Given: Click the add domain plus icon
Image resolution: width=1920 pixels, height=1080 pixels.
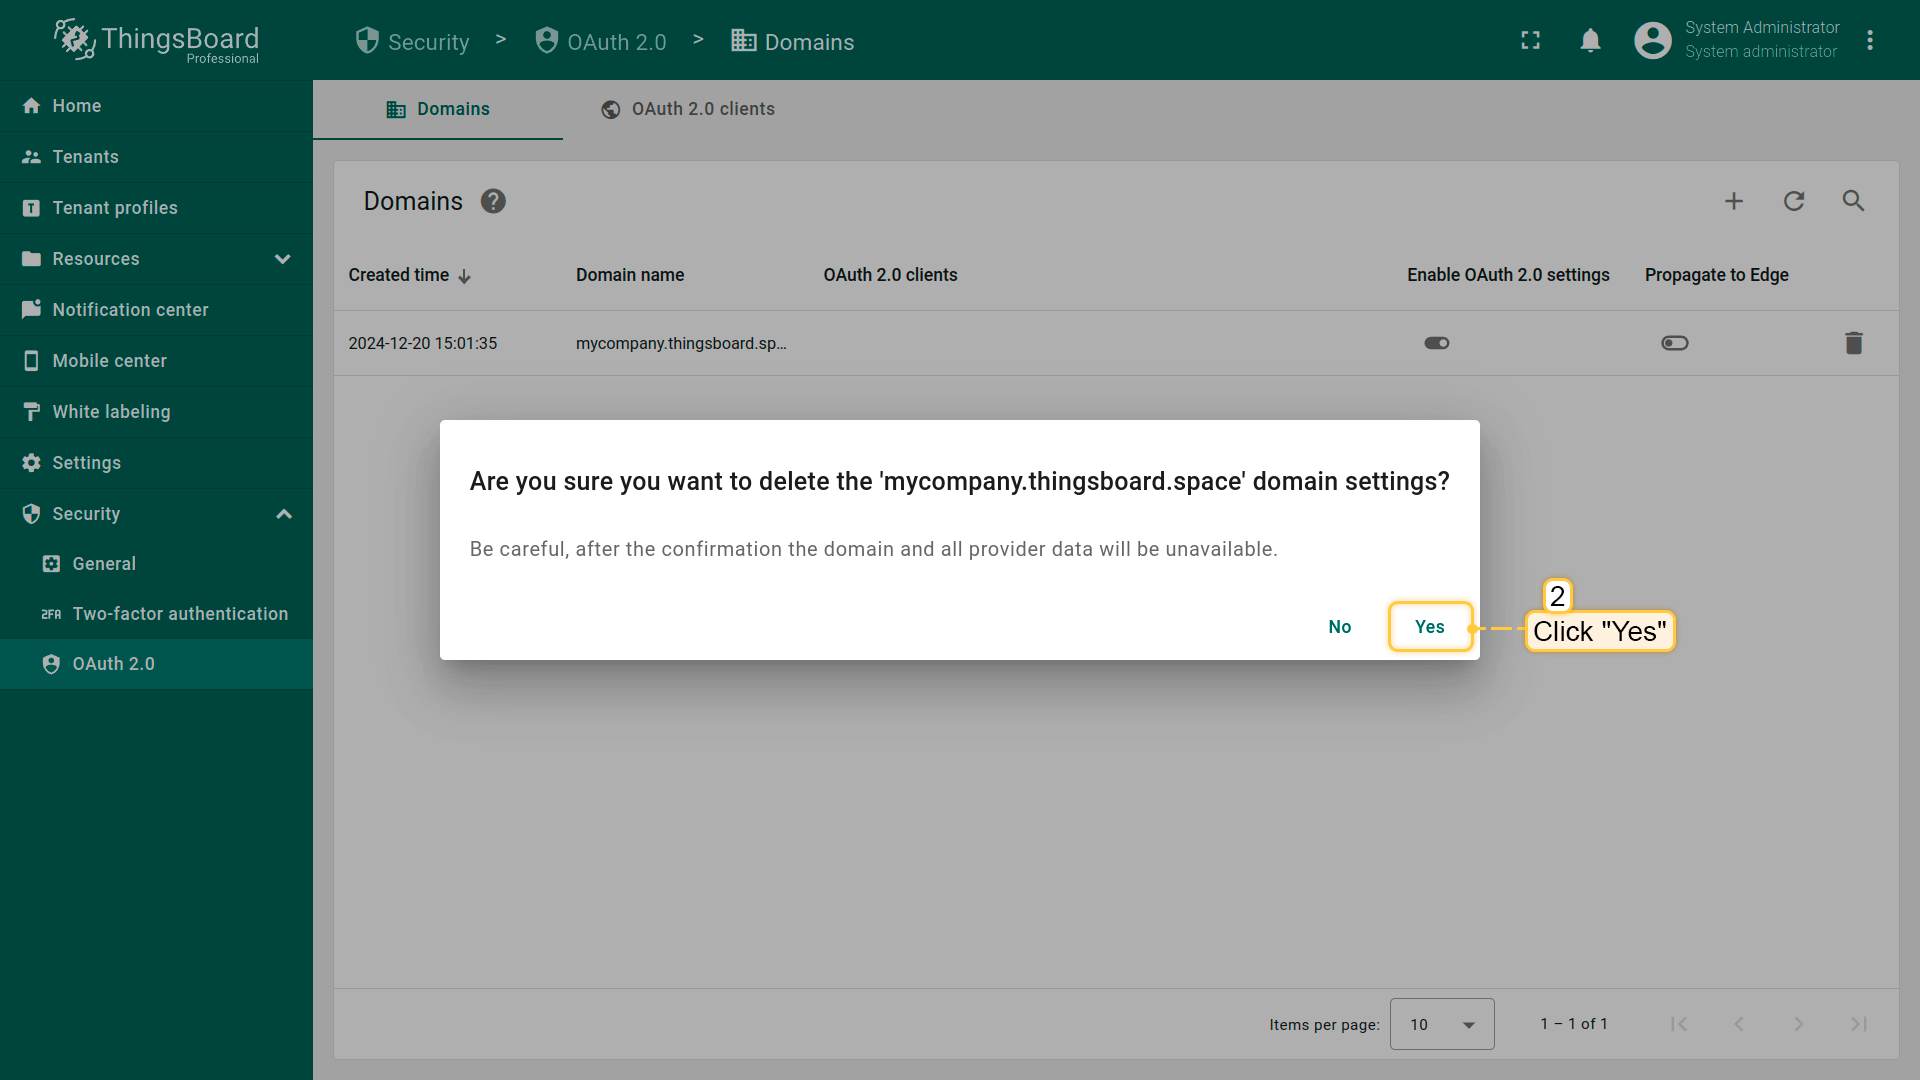Looking at the screenshot, I should (x=1734, y=201).
